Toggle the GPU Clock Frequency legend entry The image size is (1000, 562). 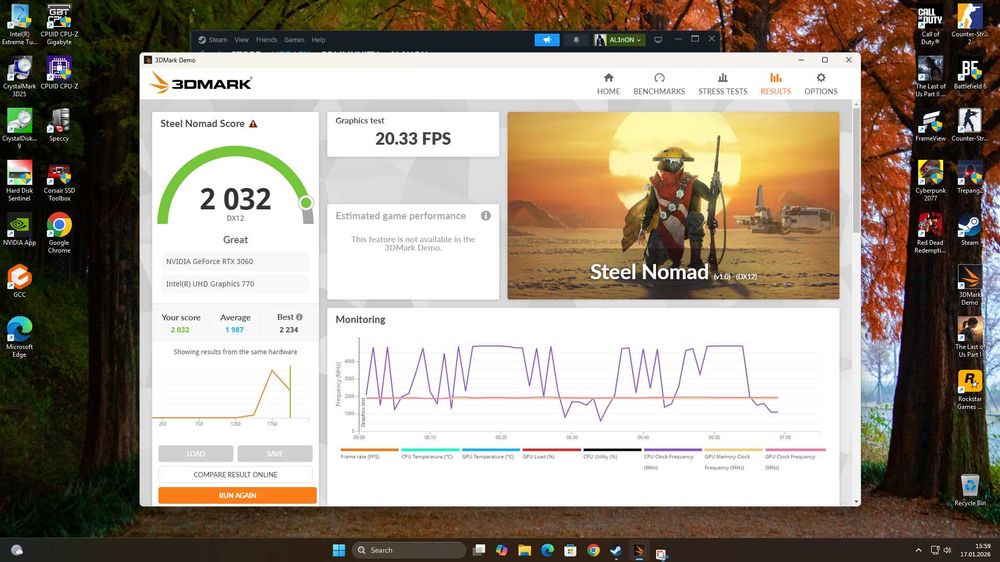pyautogui.click(x=794, y=459)
